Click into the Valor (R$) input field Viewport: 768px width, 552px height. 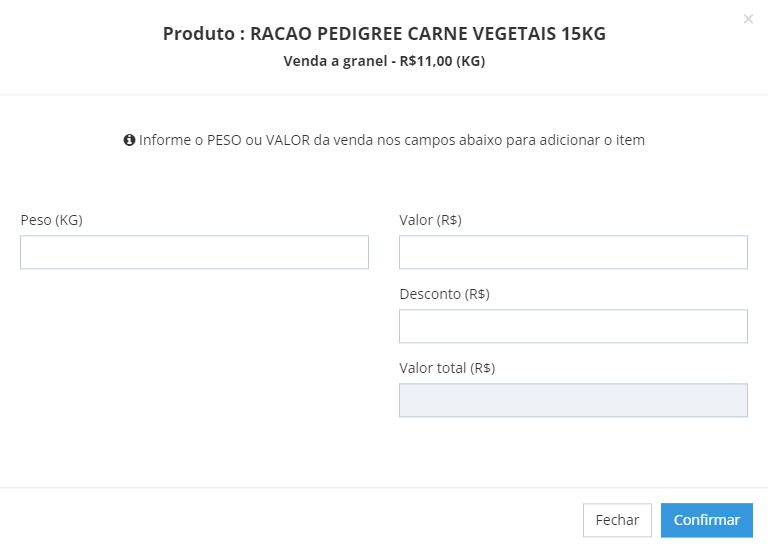coord(573,252)
